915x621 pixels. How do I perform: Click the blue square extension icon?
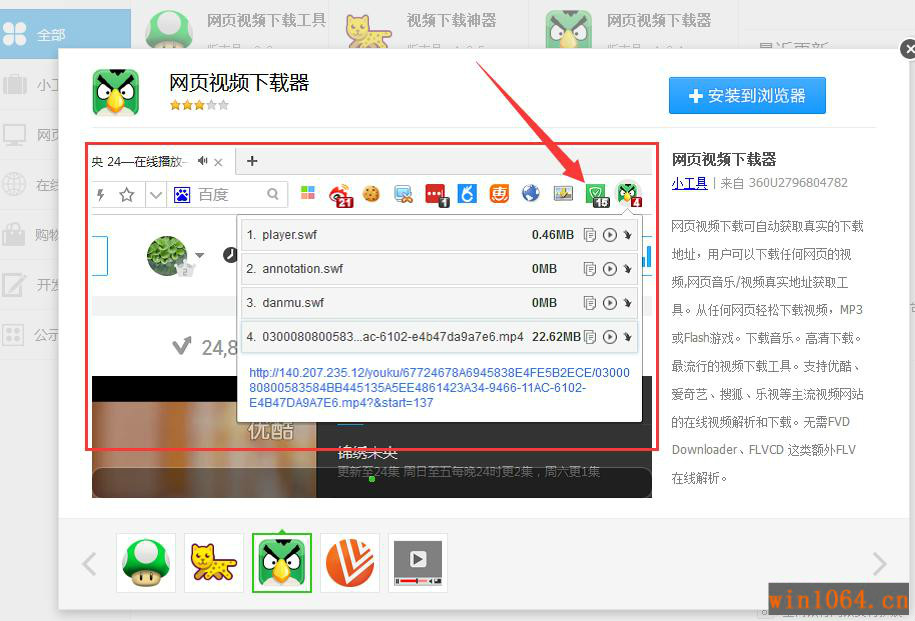467,193
